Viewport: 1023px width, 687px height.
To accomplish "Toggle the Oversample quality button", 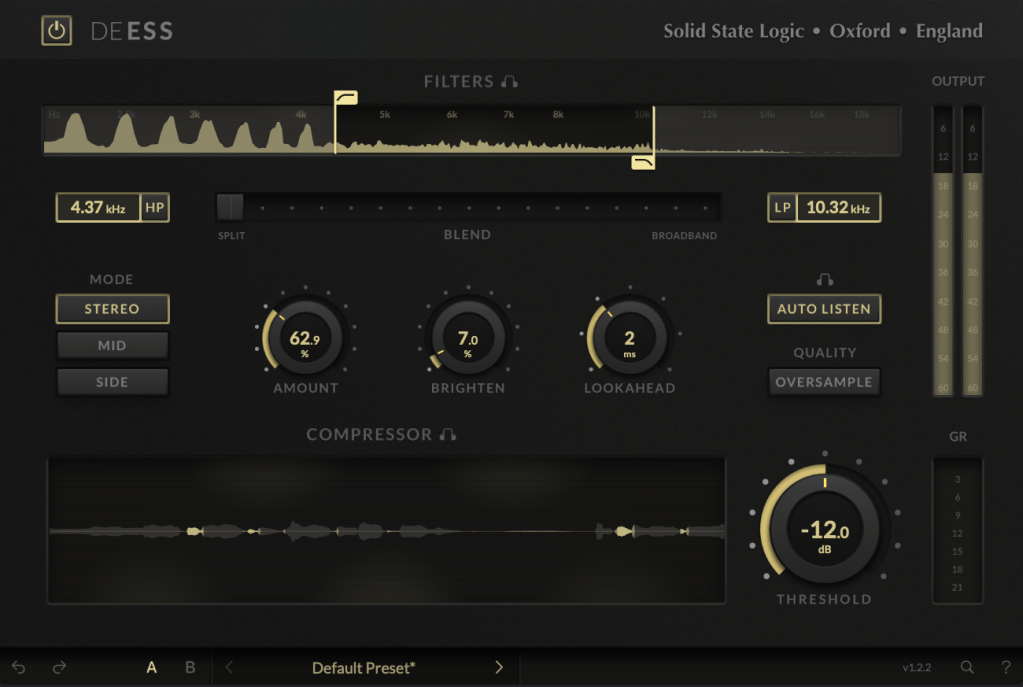I will pyautogui.click(x=824, y=382).
